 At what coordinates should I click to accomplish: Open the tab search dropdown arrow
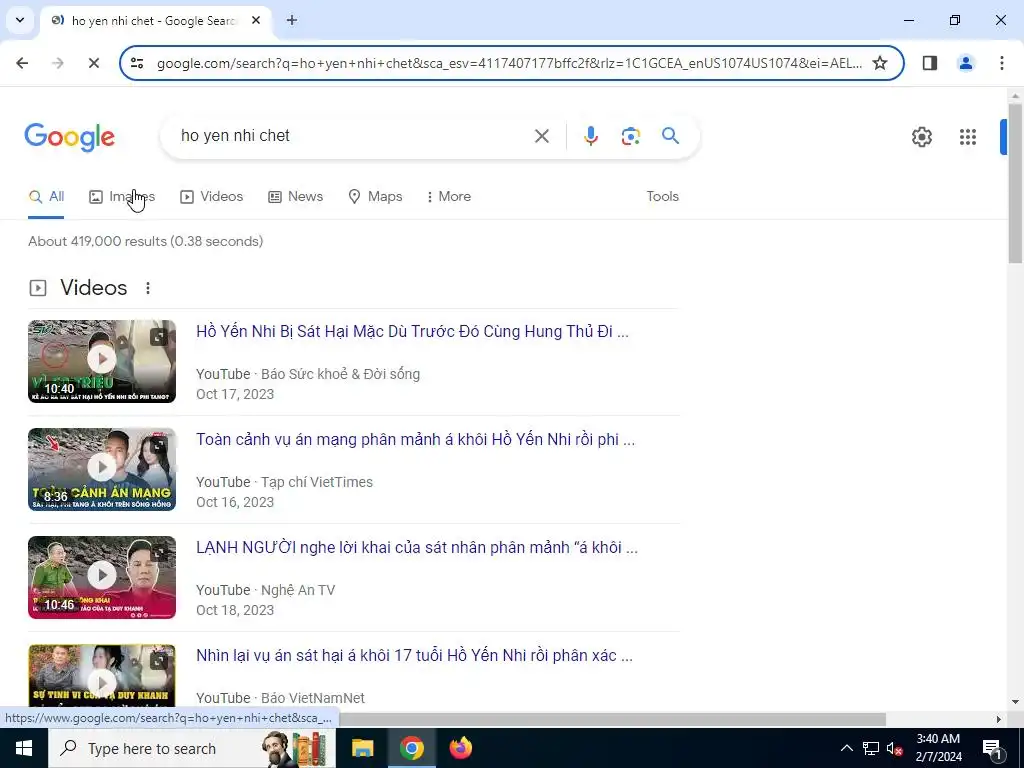(x=20, y=20)
